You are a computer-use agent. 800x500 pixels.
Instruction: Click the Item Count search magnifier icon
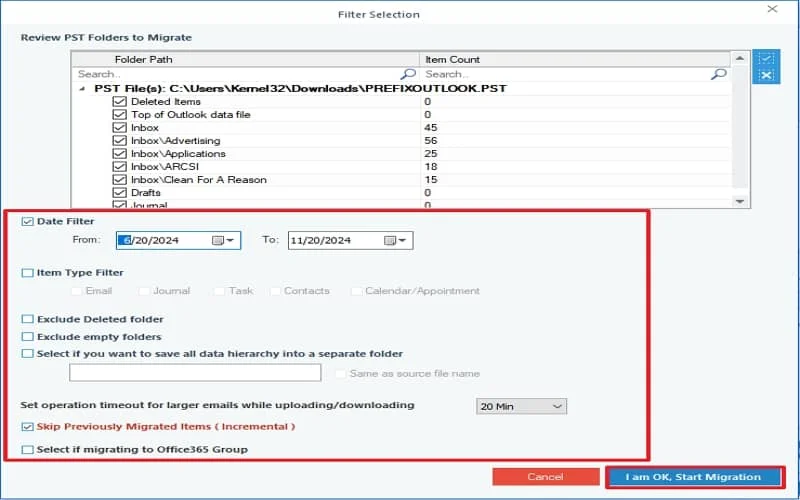(718, 74)
